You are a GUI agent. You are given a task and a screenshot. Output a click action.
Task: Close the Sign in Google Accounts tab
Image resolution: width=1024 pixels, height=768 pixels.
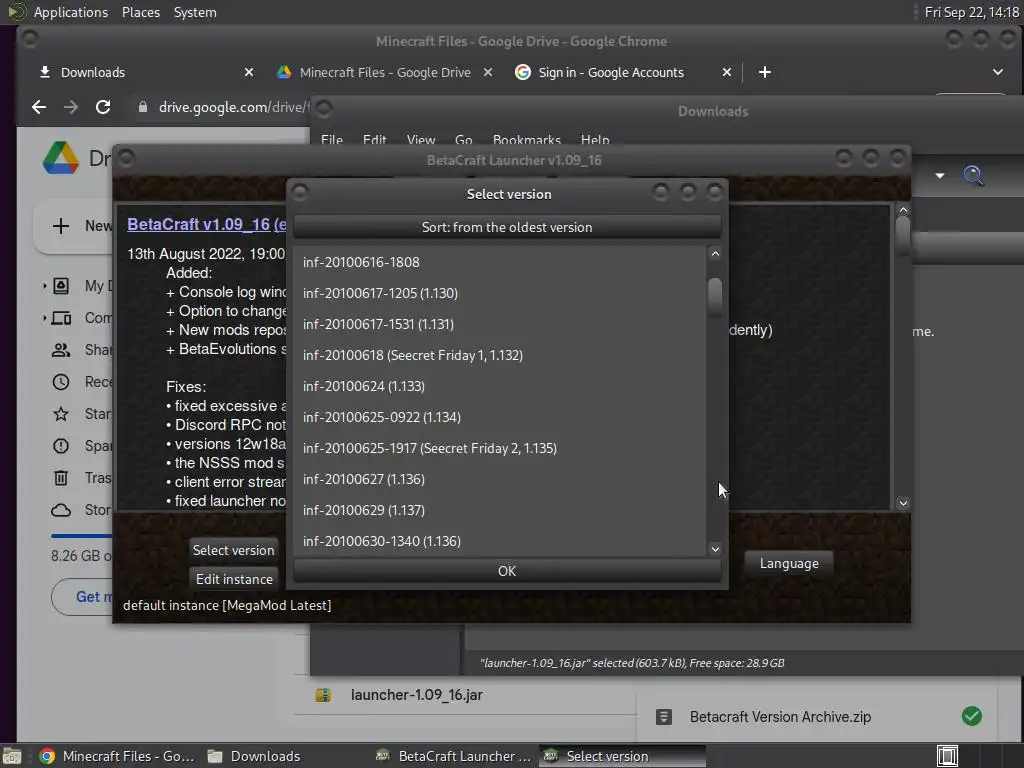click(x=727, y=72)
